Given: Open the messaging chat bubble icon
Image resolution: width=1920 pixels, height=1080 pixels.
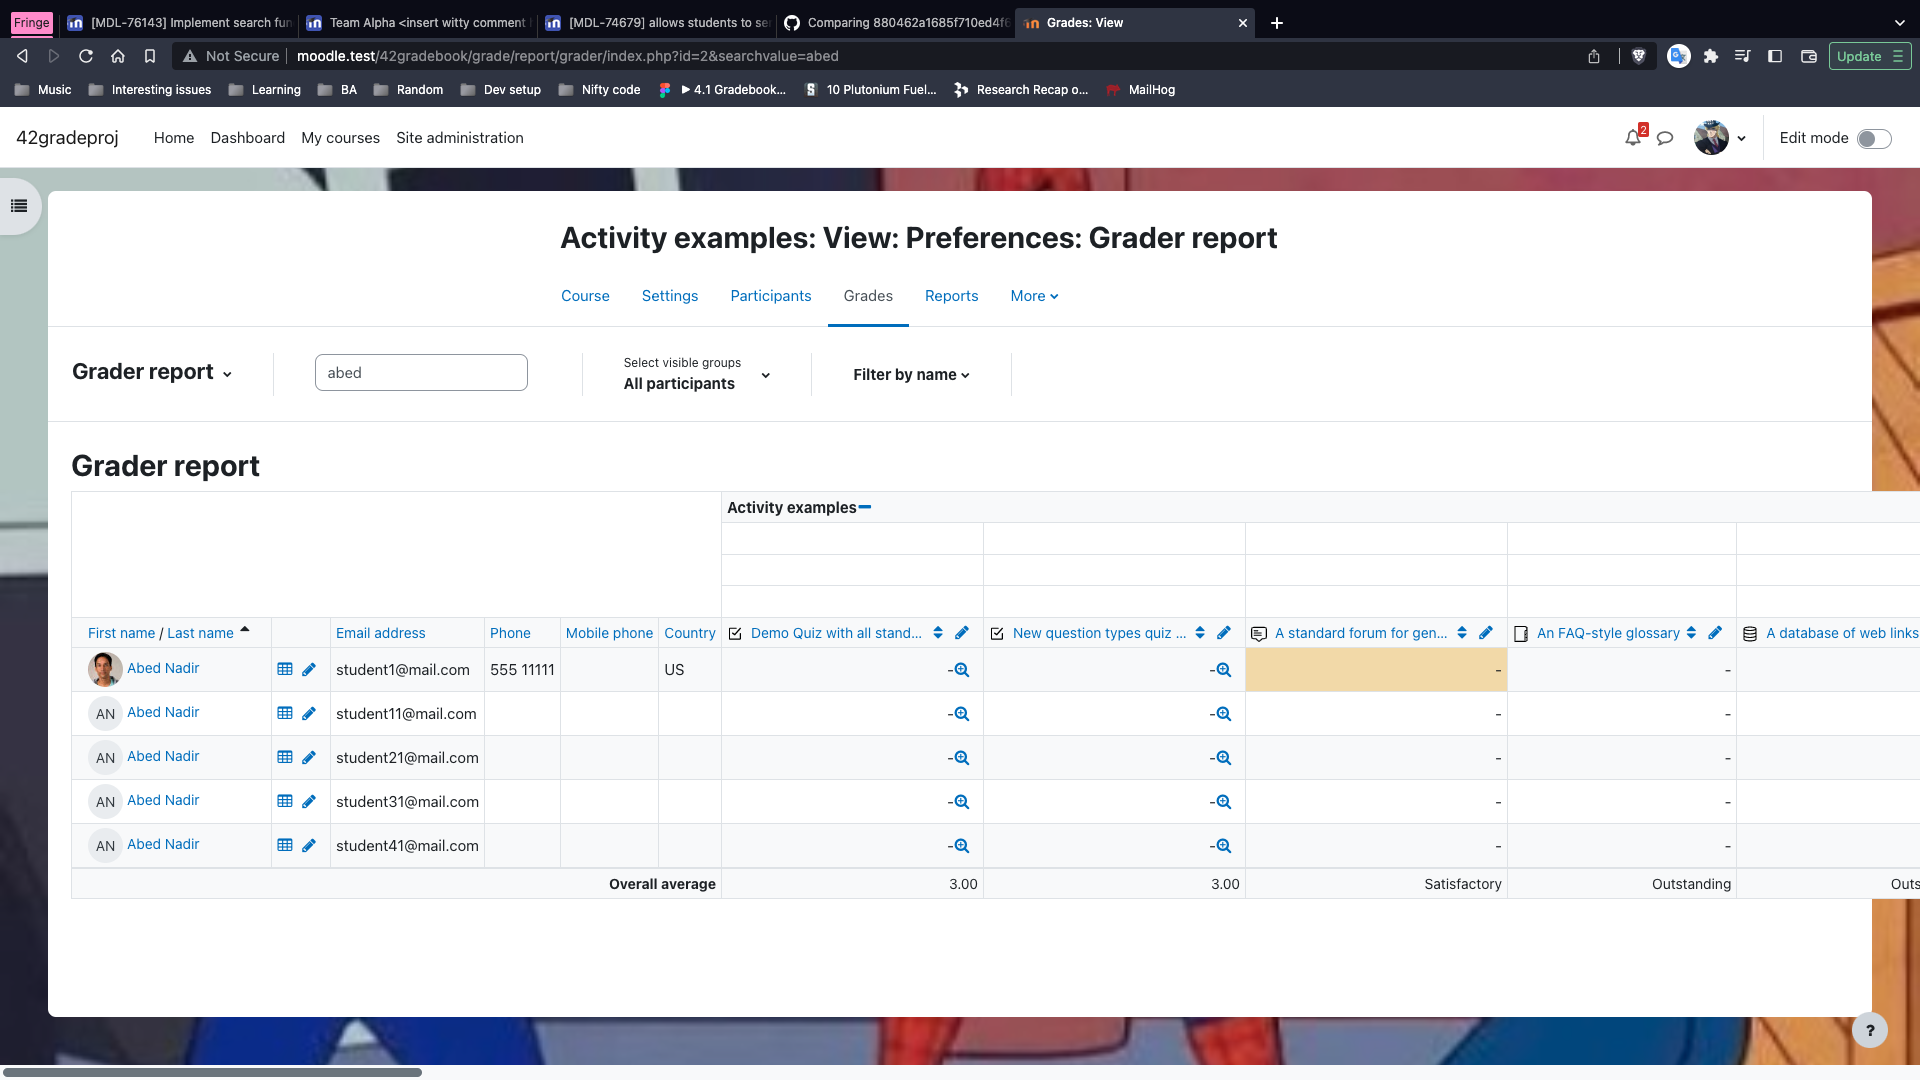Looking at the screenshot, I should click(1665, 138).
